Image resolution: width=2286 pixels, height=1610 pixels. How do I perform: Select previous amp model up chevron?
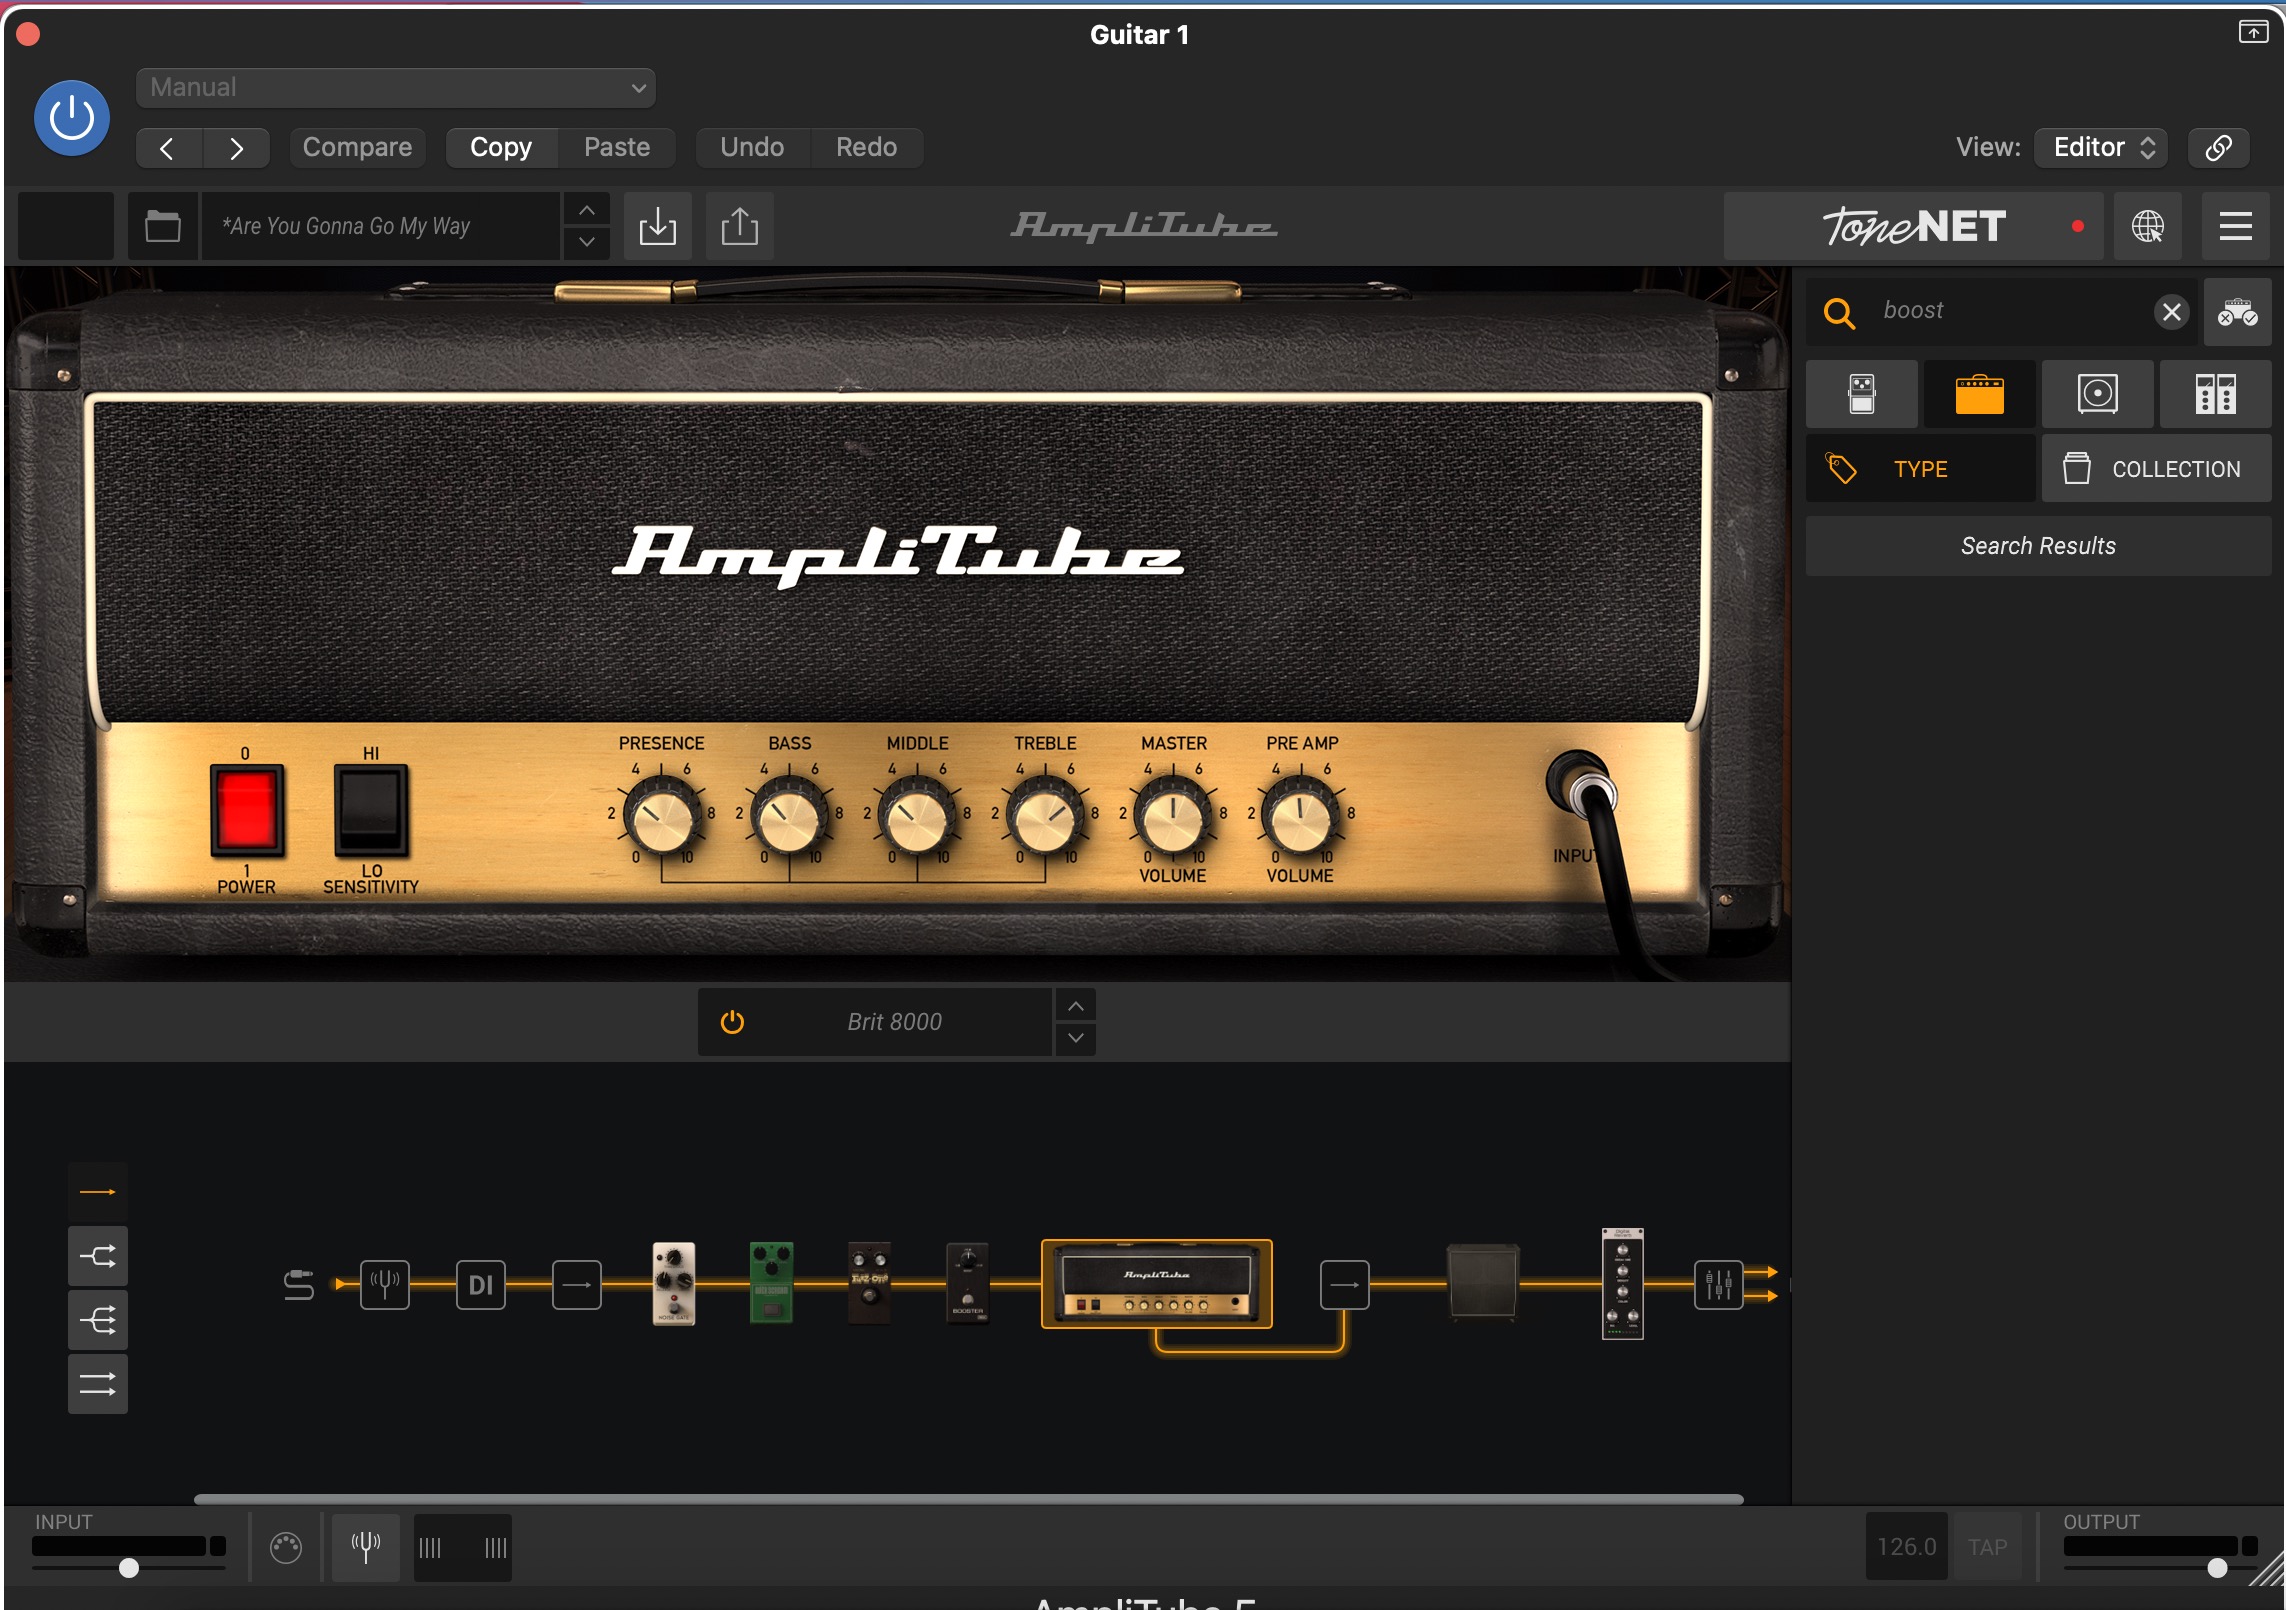[1076, 1006]
